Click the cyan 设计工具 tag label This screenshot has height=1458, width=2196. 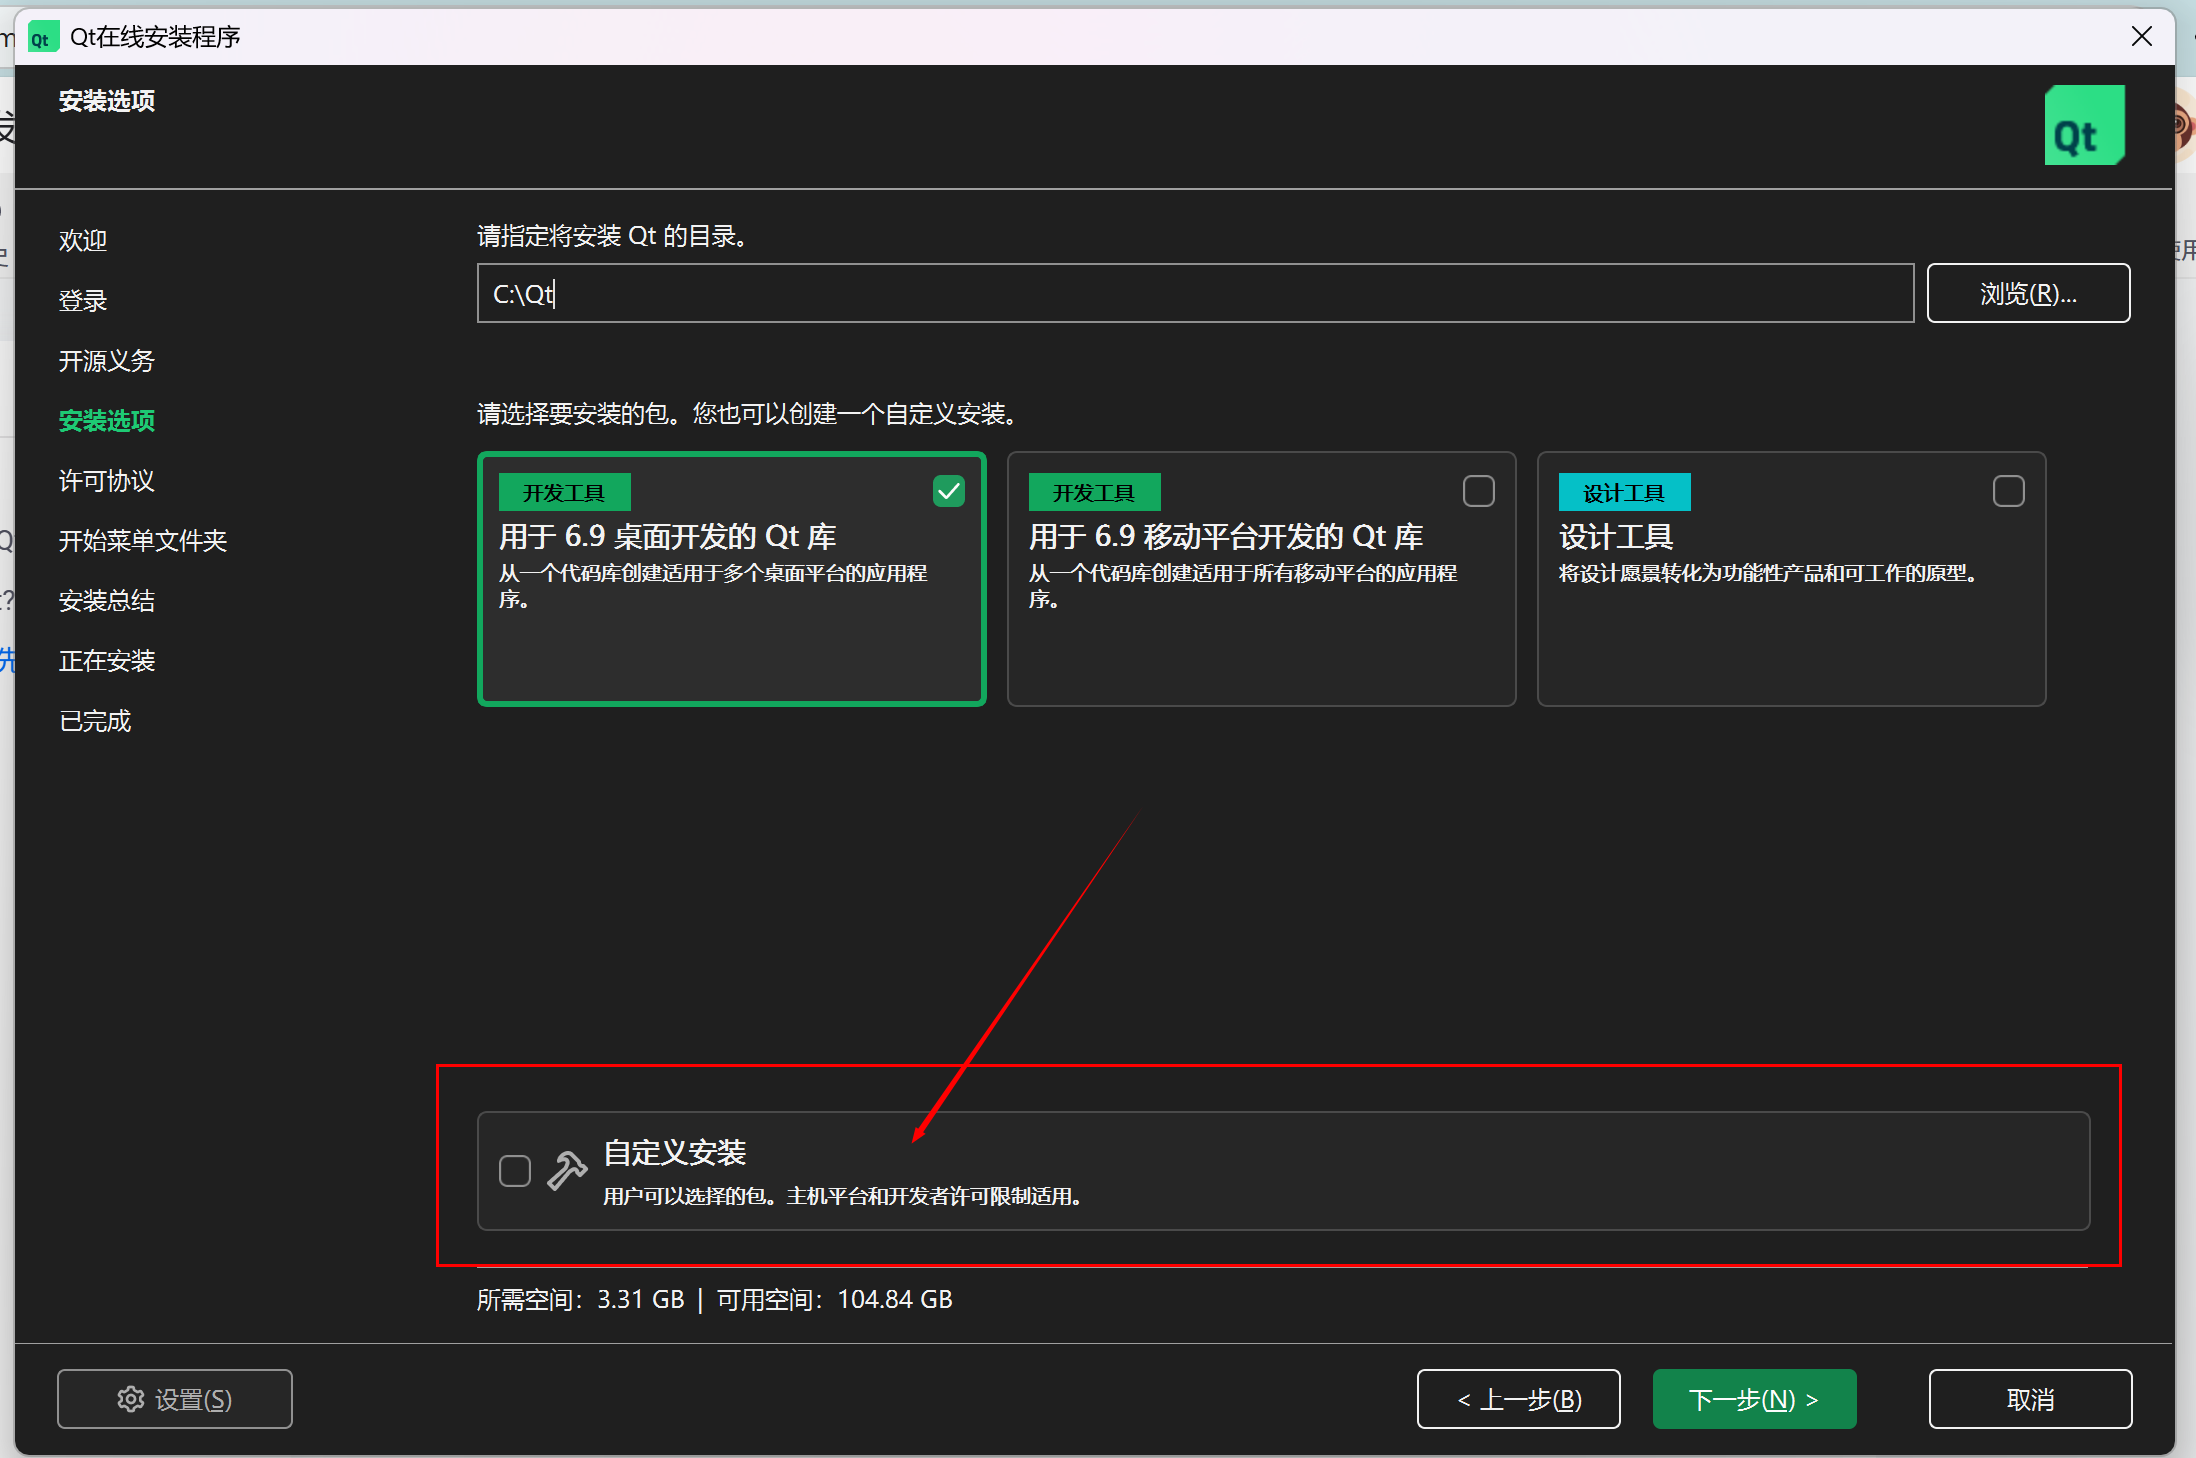[x=1624, y=492]
